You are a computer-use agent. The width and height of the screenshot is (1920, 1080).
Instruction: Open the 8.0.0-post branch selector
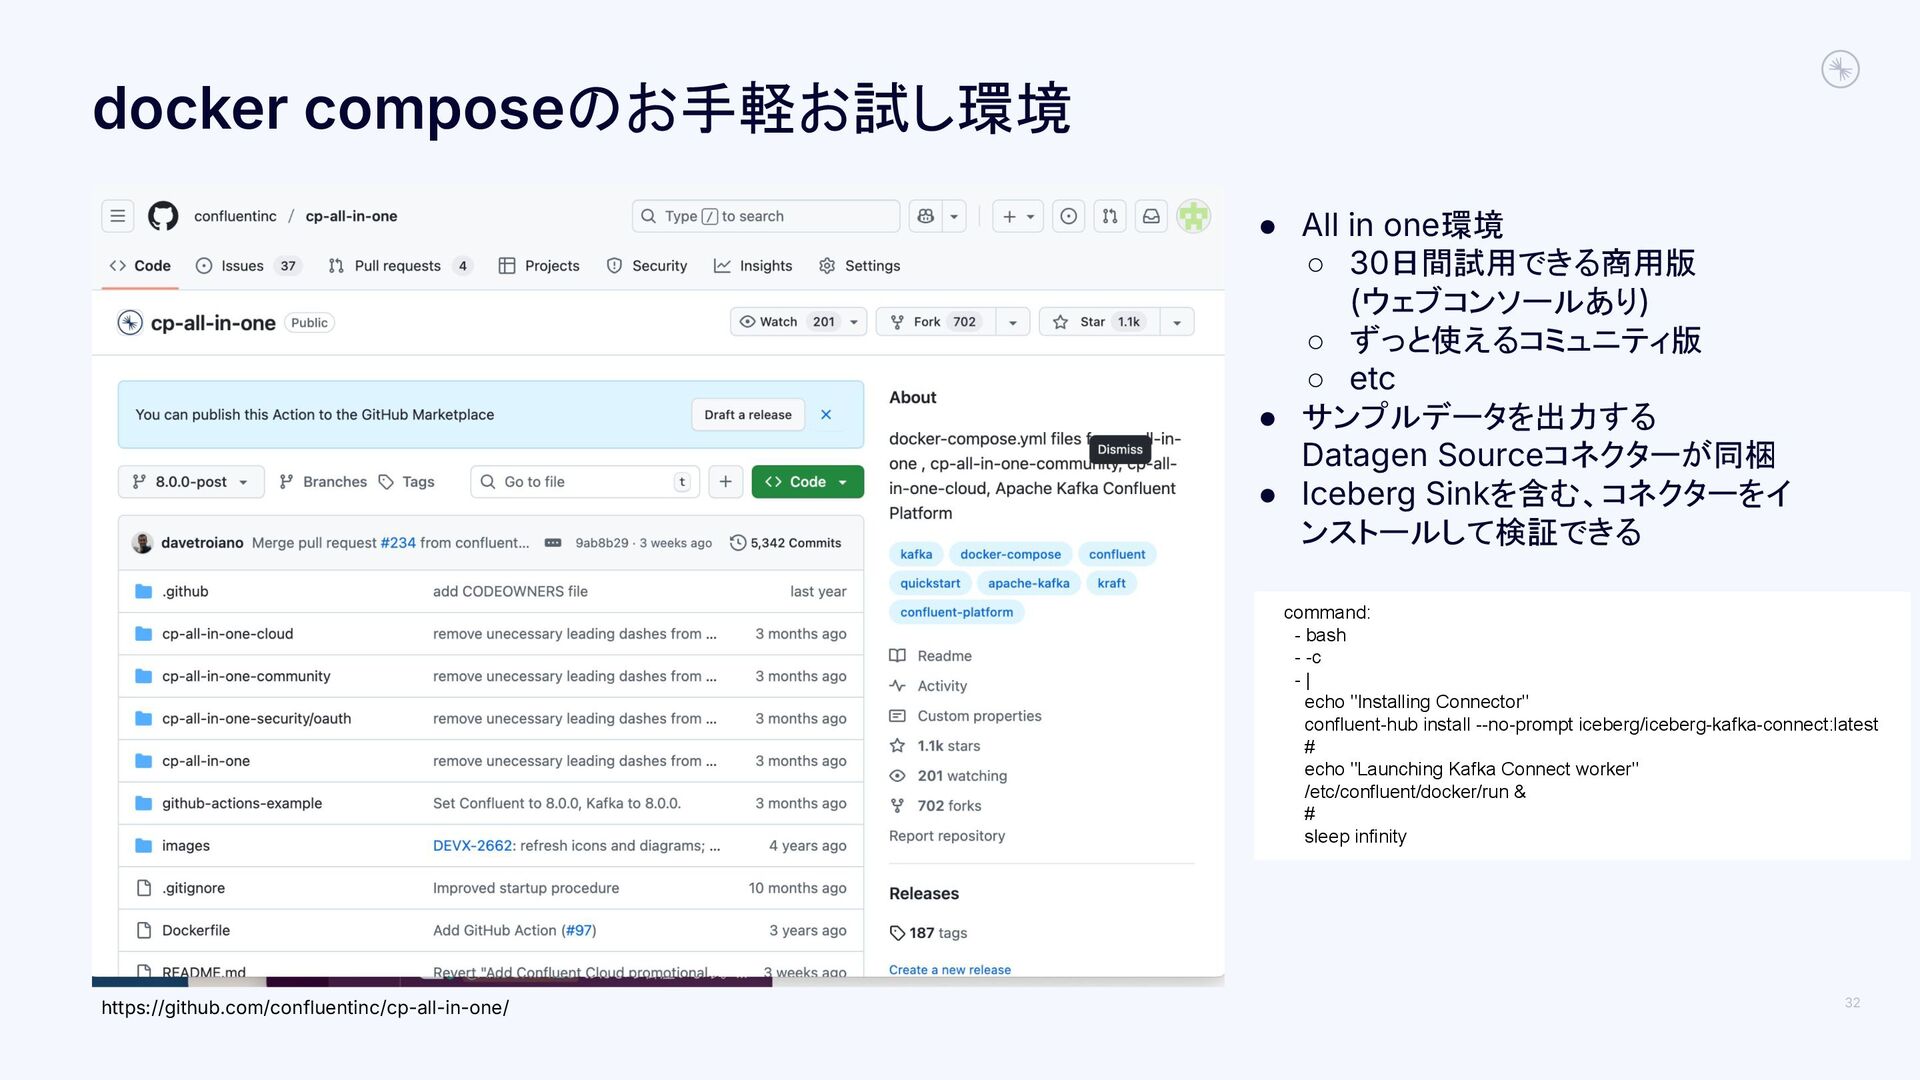(191, 482)
